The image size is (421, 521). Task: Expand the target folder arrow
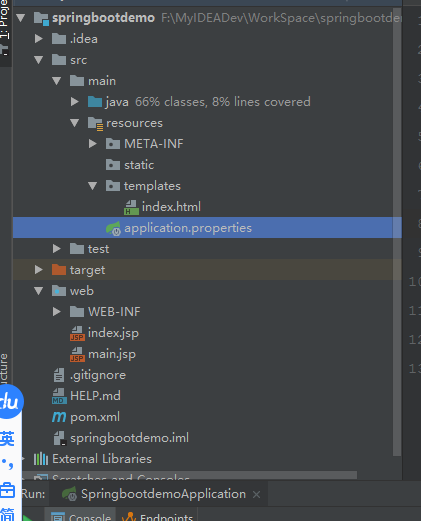point(39,270)
